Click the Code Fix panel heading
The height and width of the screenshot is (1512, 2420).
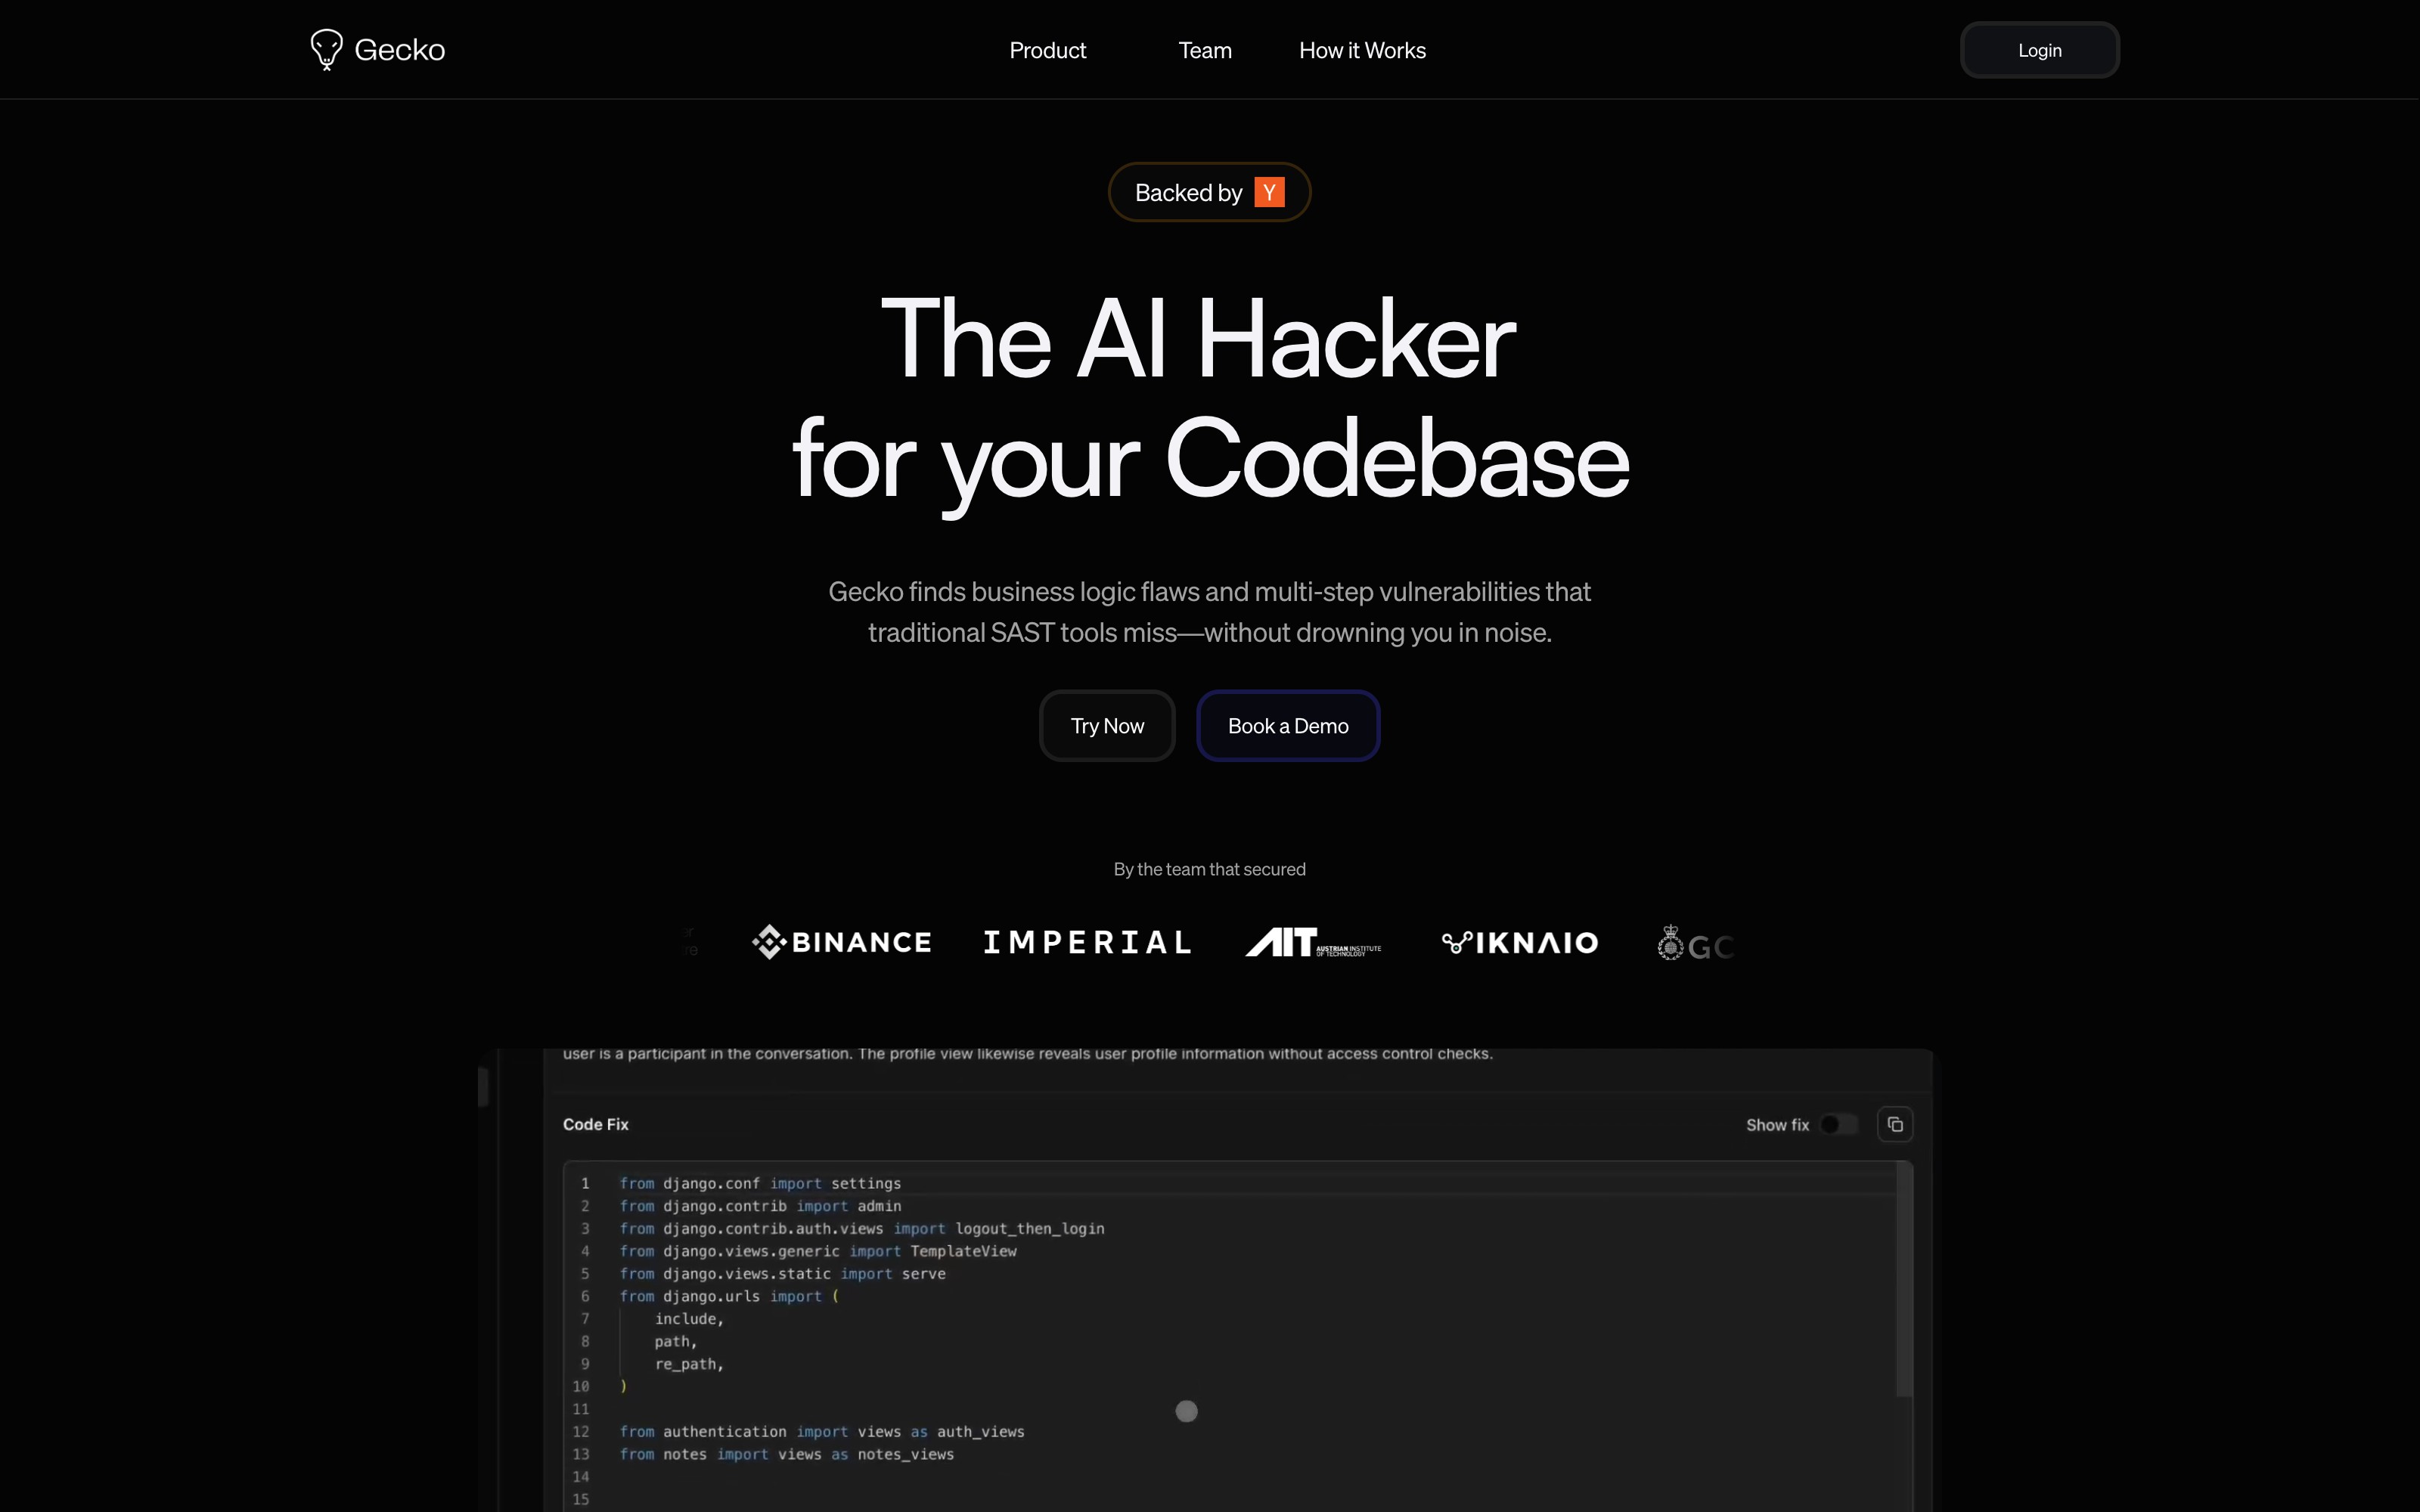click(x=596, y=1124)
